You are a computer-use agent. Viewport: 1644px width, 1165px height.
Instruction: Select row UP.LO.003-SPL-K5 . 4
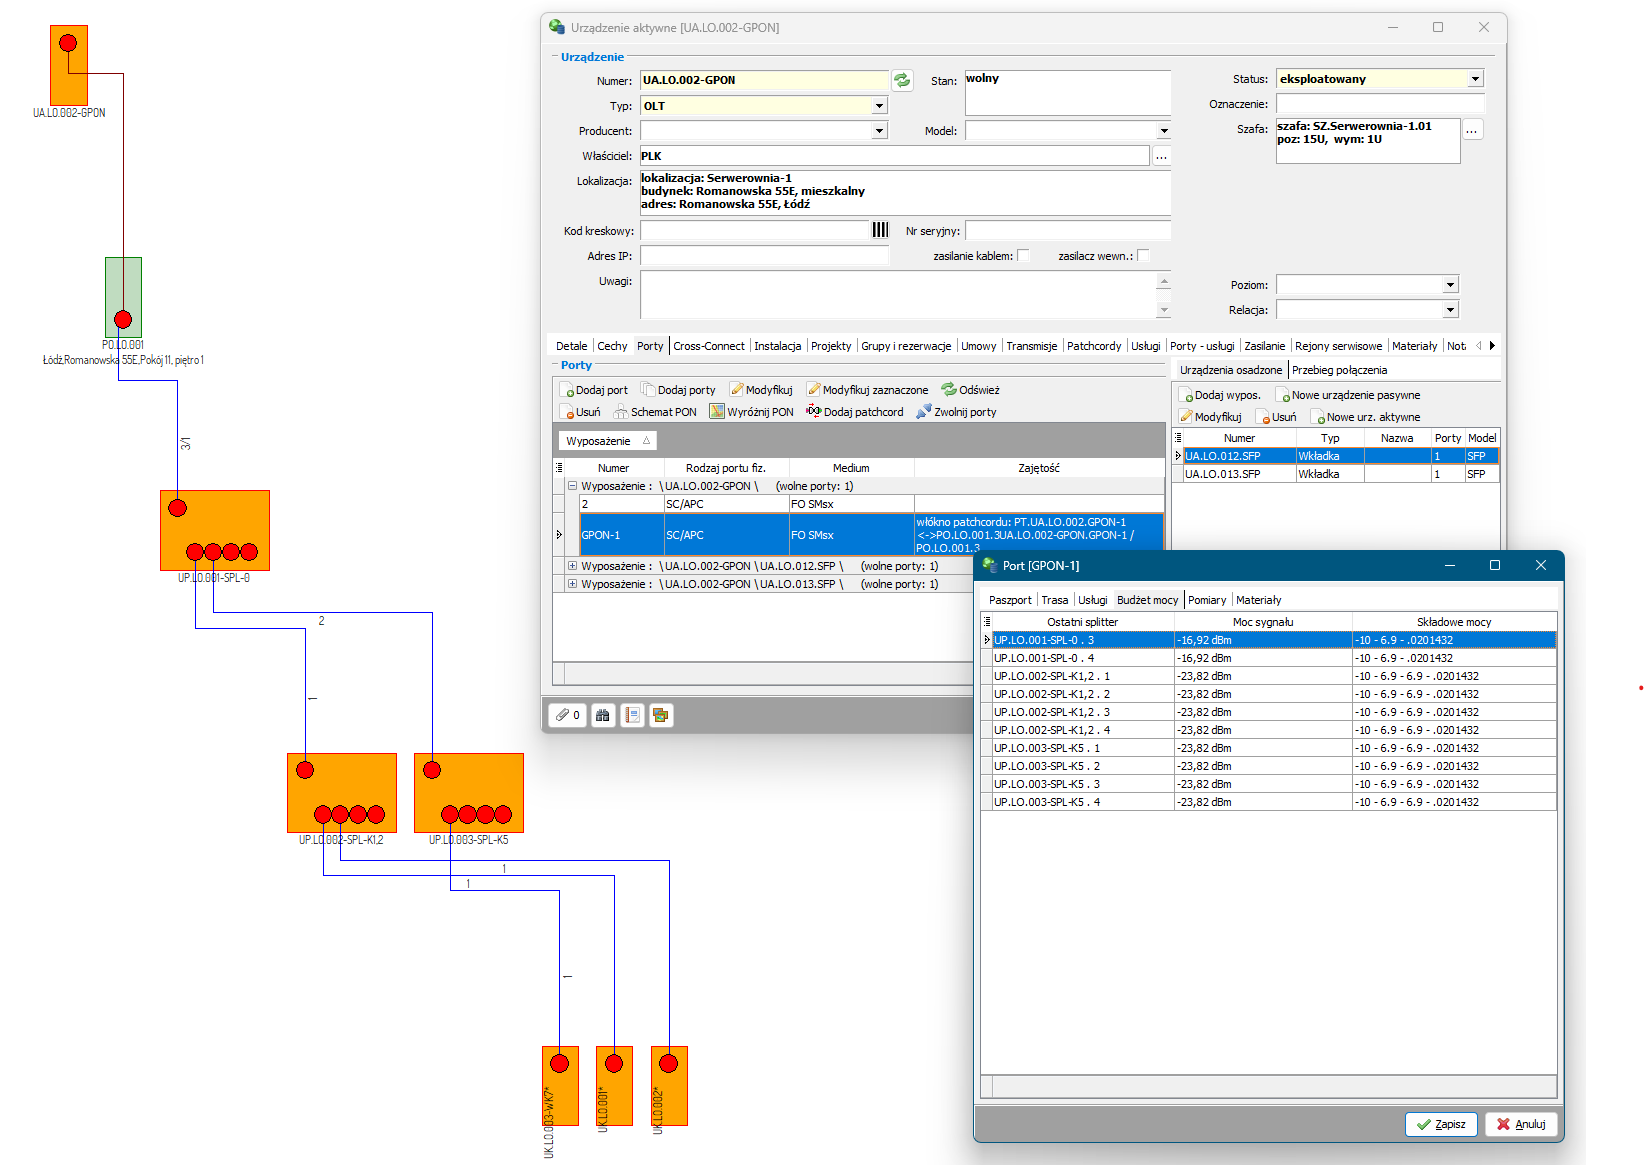[x=1268, y=802]
